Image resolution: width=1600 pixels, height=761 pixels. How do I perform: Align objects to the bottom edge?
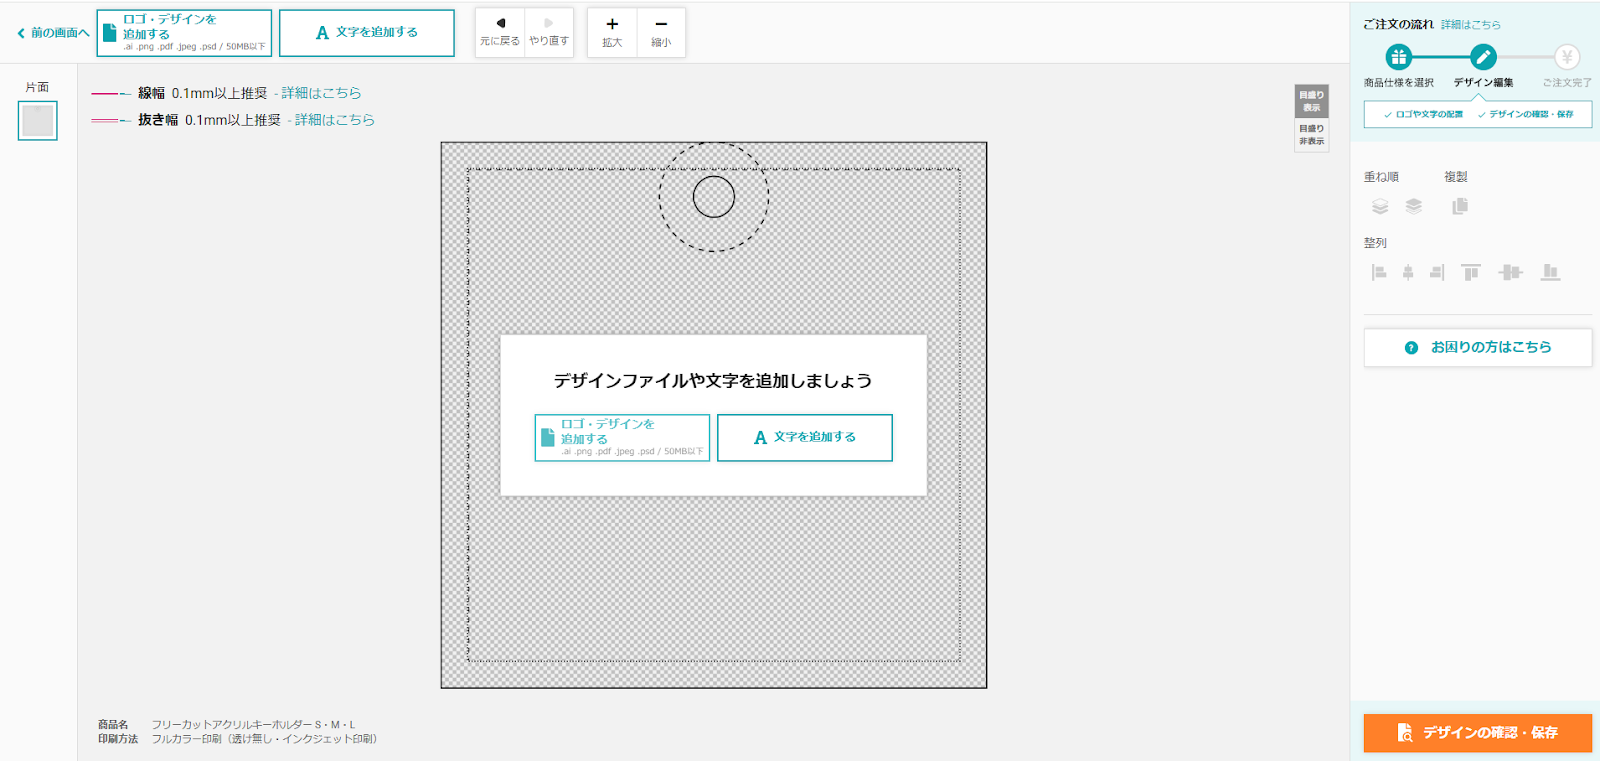pyautogui.click(x=1550, y=272)
